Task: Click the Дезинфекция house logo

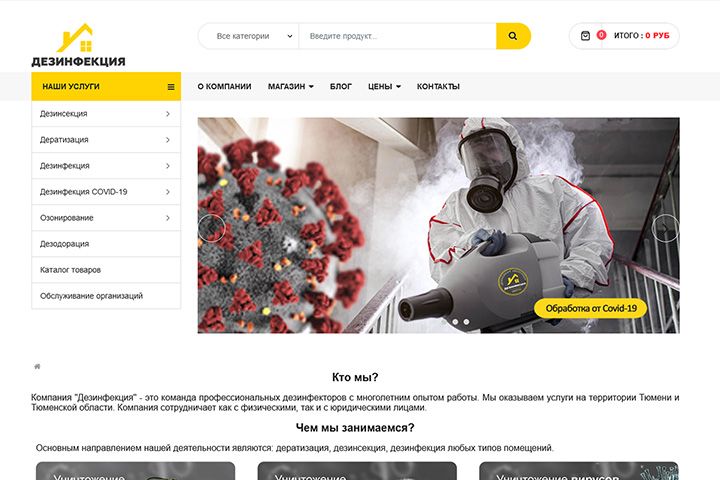Action: pyautogui.click(x=78, y=45)
